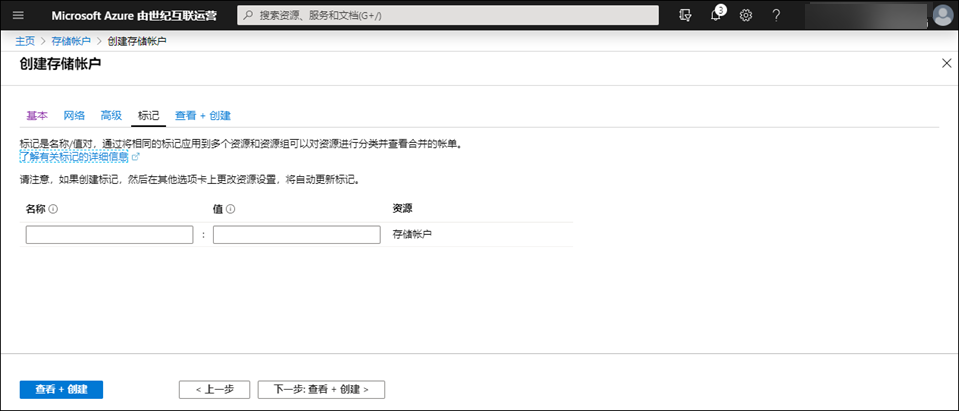Screen dimensions: 960x411
Task: Open Cloud Shell from top bar
Action: coord(684,15)
